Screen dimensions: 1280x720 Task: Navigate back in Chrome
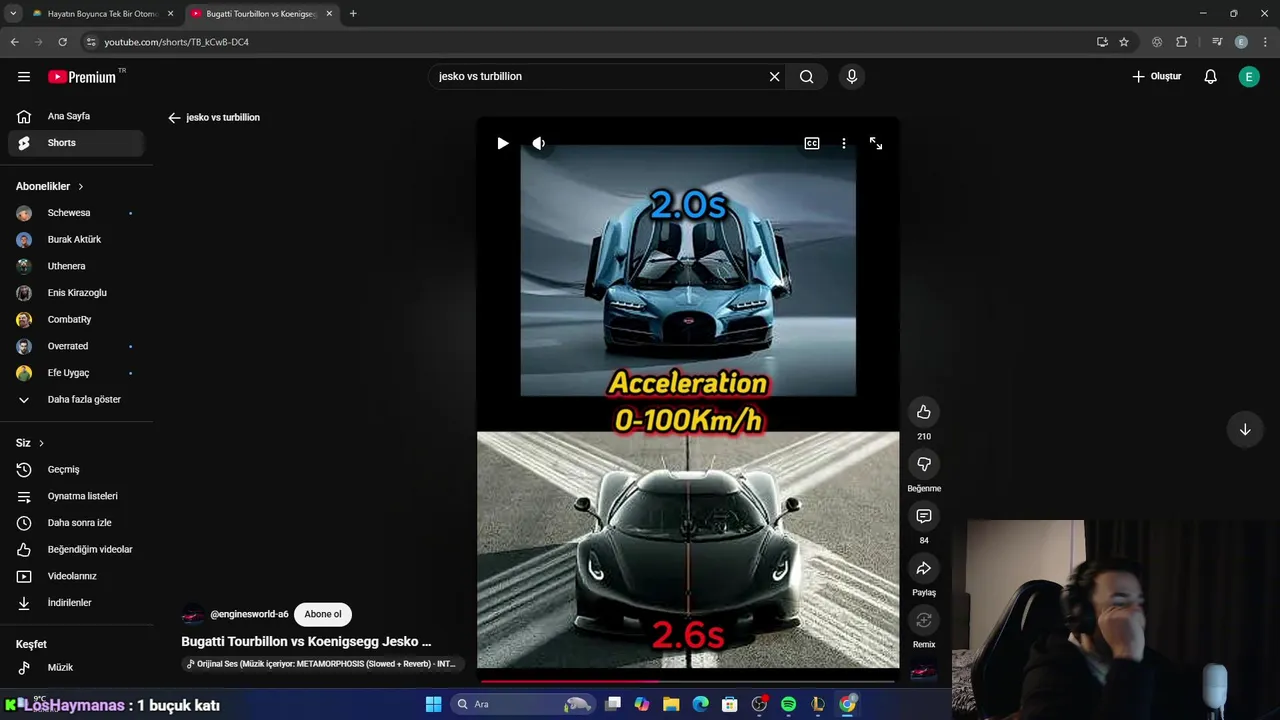14,42
